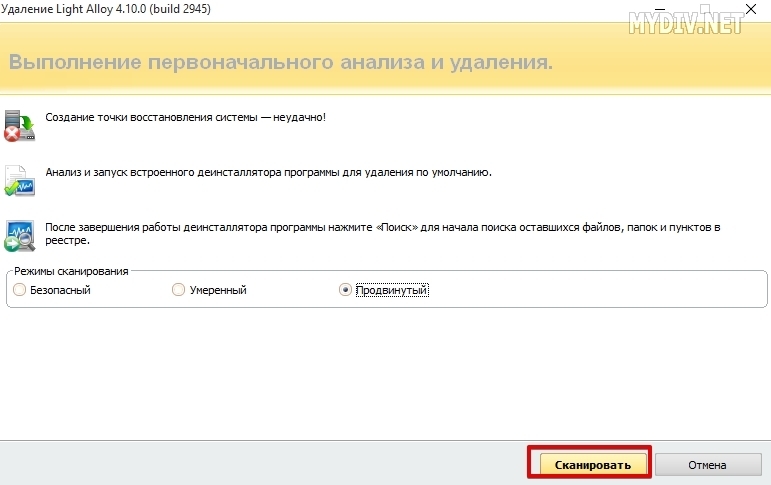This screenshot has width=771, height=485.
Task: Select the Продвинутый scan mode radio button
Action: [346, 290]
